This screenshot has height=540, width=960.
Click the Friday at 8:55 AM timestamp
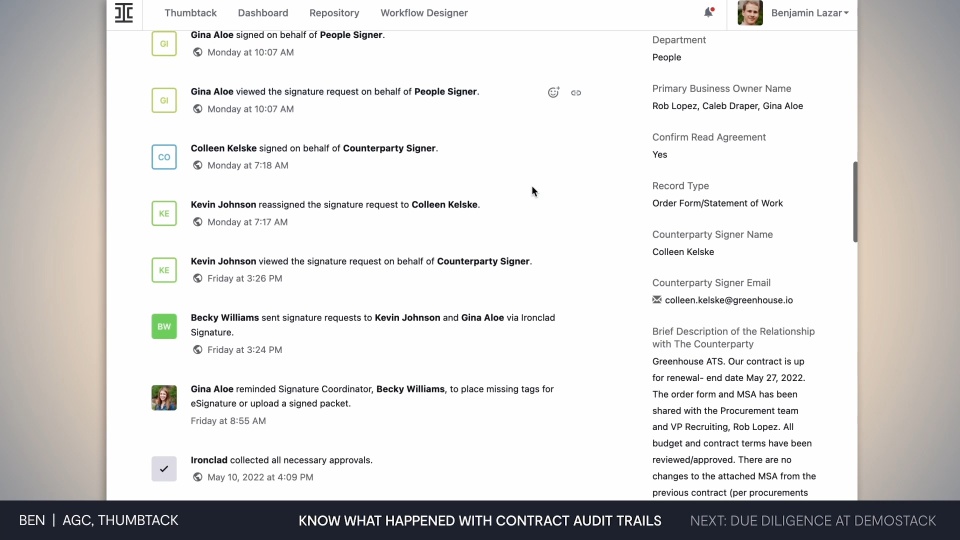tap(228, 421)
